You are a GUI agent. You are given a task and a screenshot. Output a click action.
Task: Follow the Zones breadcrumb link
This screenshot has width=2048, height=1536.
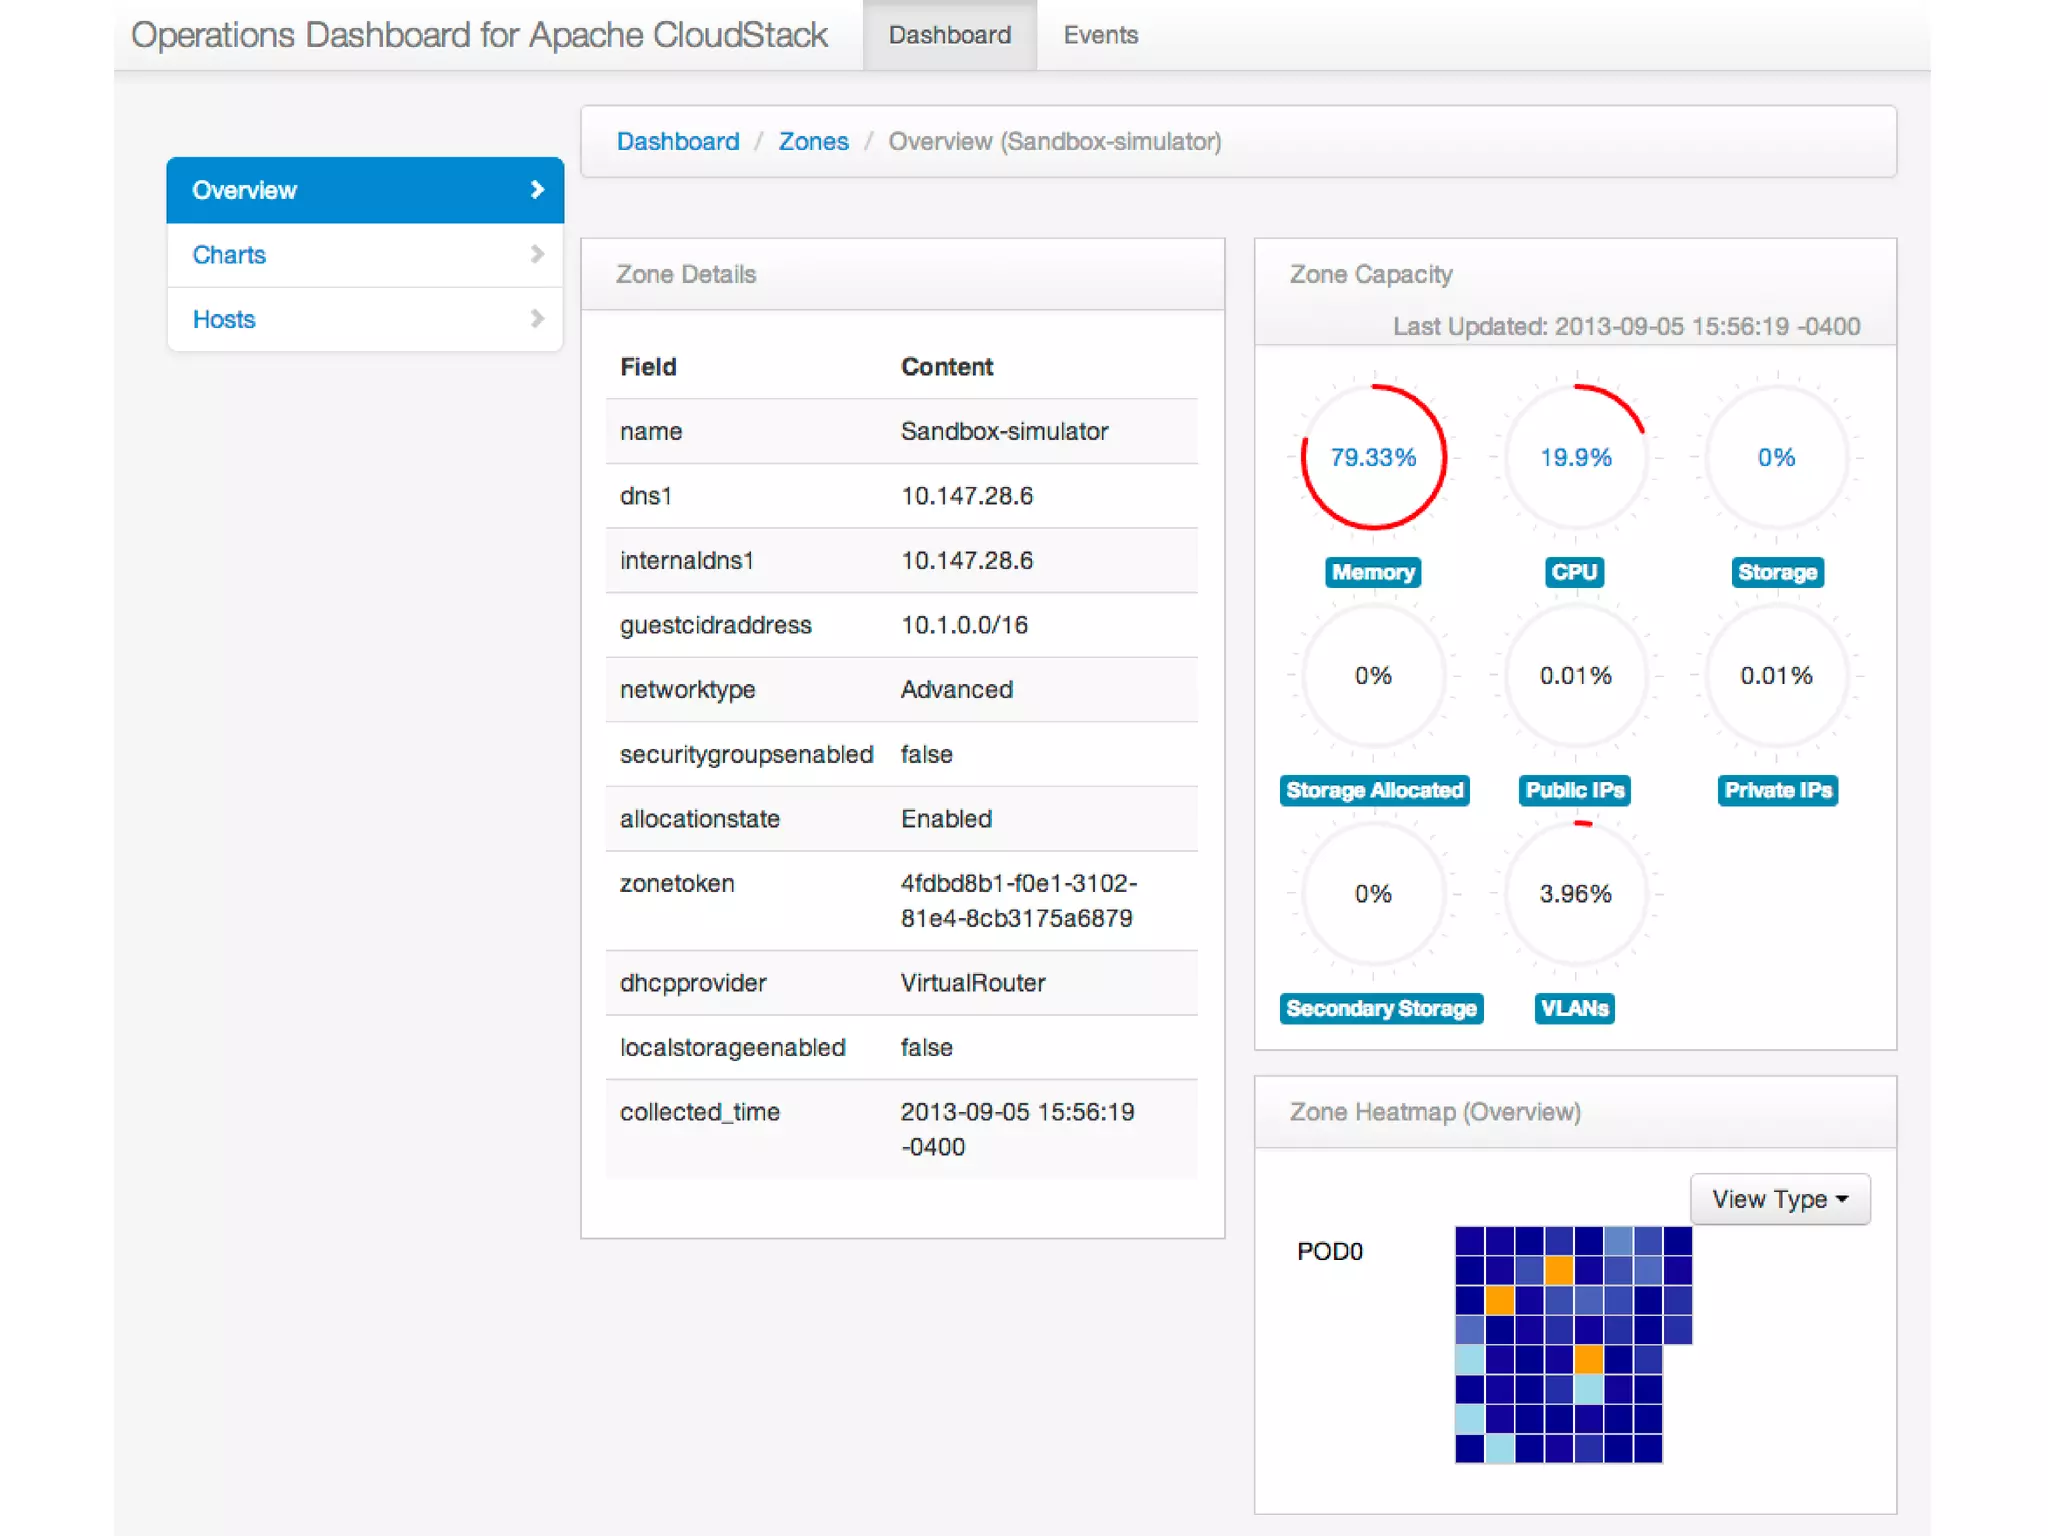[x=813, y=142]
